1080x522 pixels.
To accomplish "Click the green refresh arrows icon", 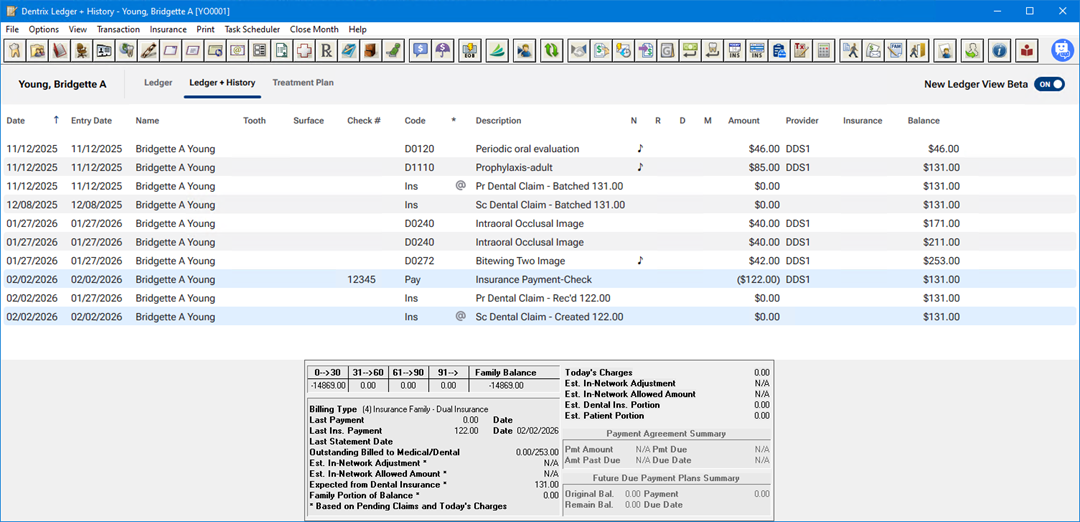I will (x=551, y=50).
